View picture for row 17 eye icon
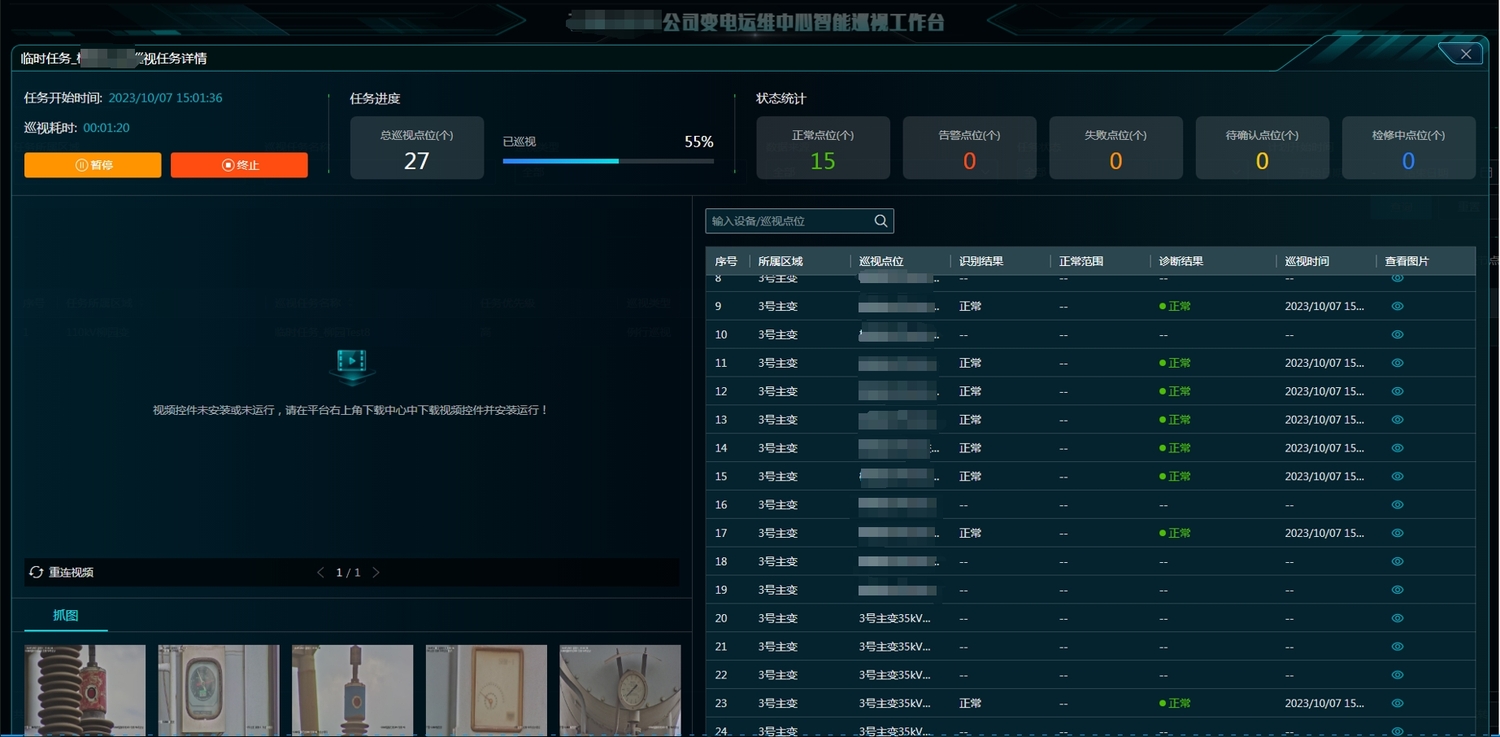The image size is (1500, 737). (1398, 533)
